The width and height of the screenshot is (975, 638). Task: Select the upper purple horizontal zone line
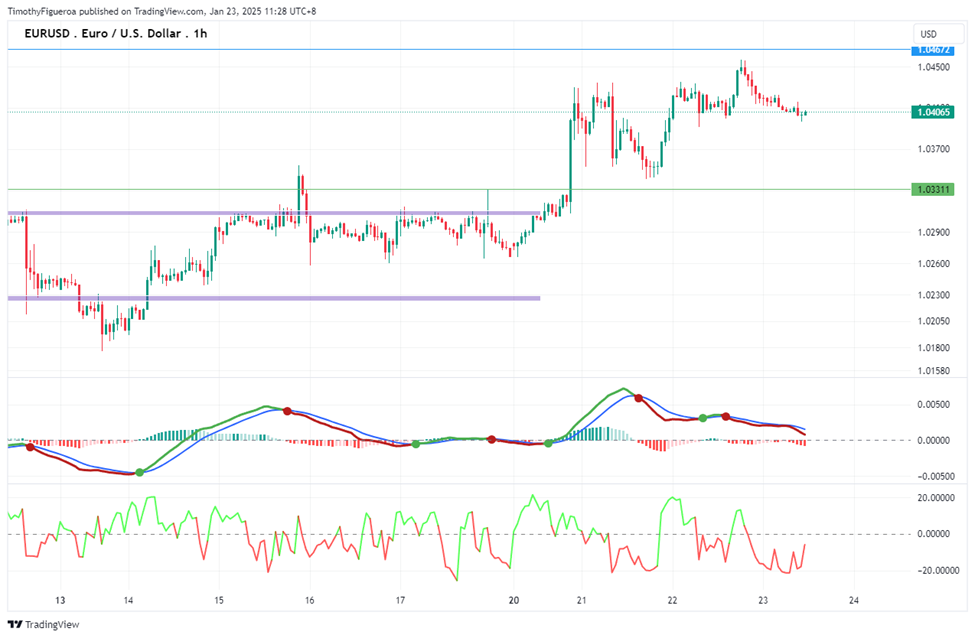[x=274, y=213]
